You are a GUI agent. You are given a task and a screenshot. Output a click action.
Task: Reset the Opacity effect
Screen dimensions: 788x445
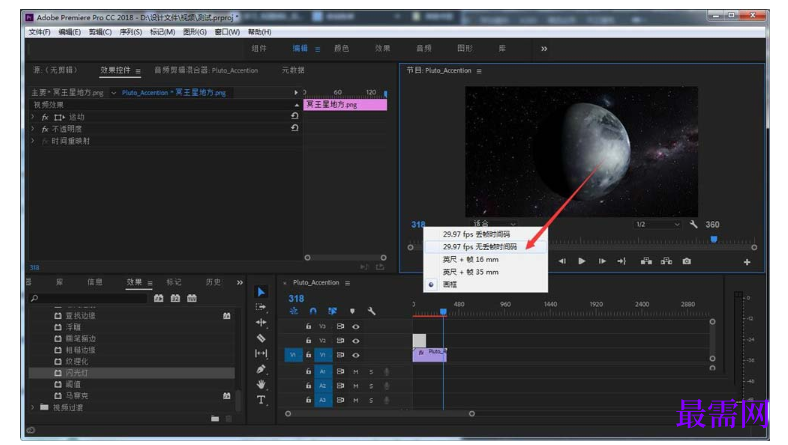[294, 128]
